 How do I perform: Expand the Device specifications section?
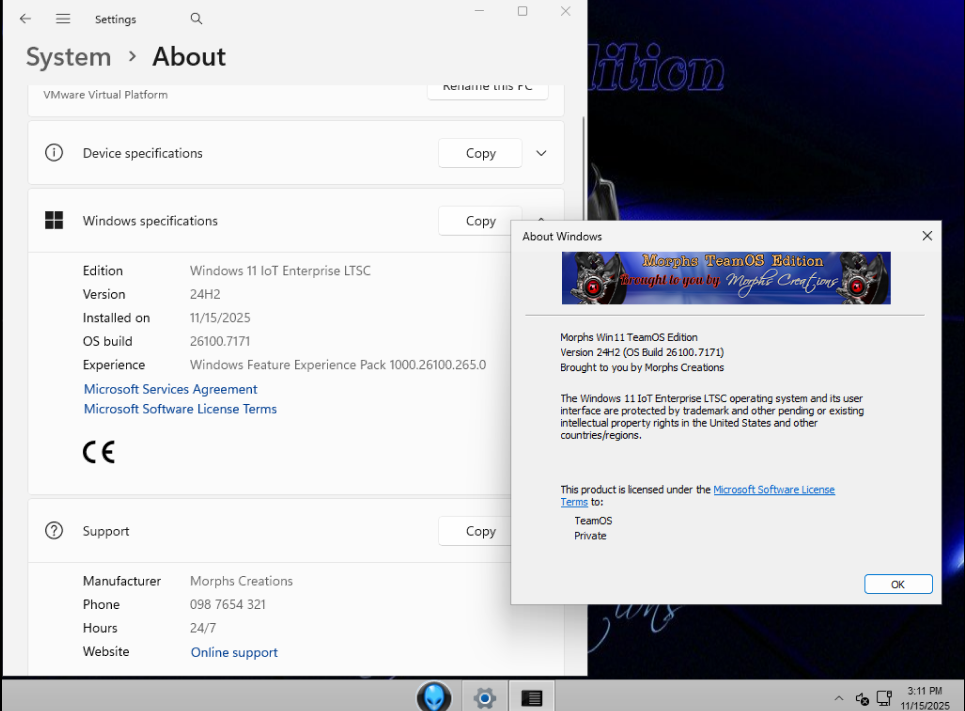click(x=541, y=153)
